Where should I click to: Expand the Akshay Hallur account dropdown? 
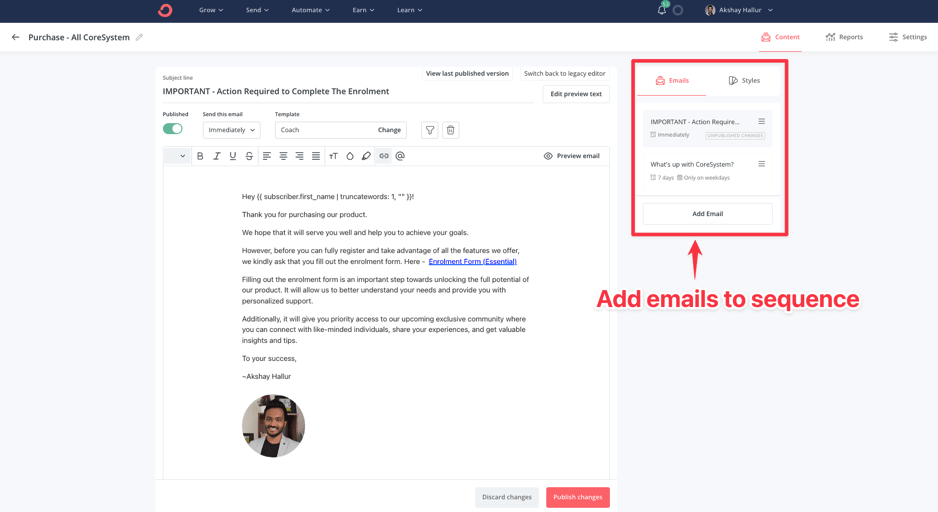(x=770, y=10)
